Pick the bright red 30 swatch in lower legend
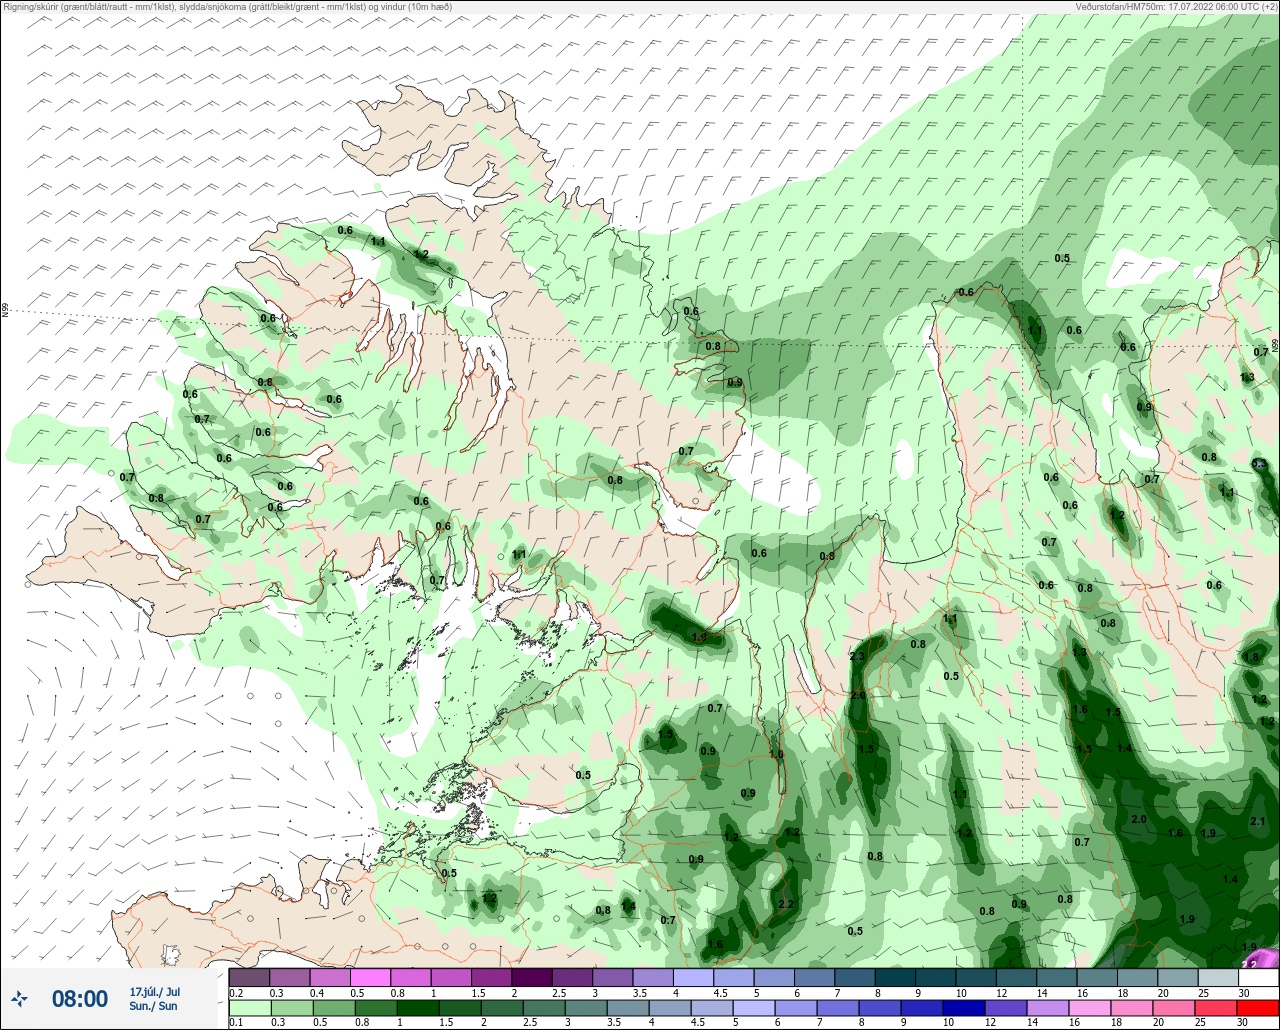This screenshot has width=1280, height=1030. [x=1258, y=1008]
